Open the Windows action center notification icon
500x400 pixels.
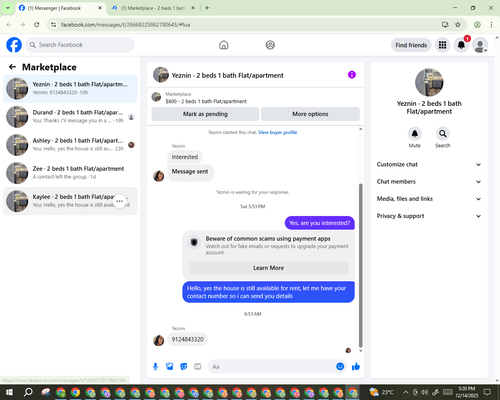(487, 392)
